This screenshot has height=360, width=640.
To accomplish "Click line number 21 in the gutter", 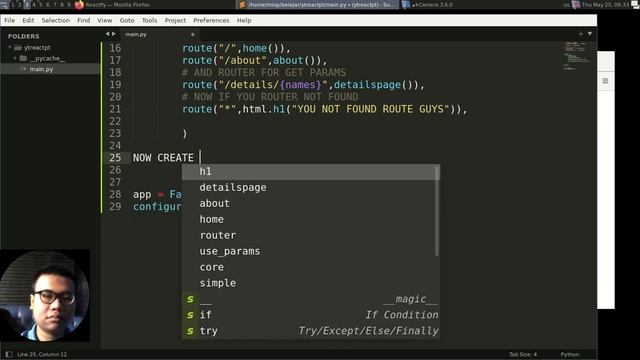I will point(115,109).
